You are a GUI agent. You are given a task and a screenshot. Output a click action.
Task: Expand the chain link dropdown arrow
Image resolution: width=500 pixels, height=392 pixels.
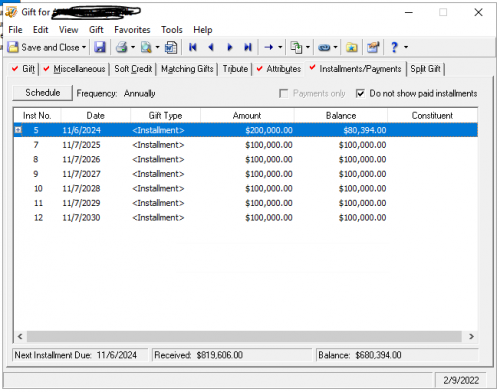pos(335,47)
